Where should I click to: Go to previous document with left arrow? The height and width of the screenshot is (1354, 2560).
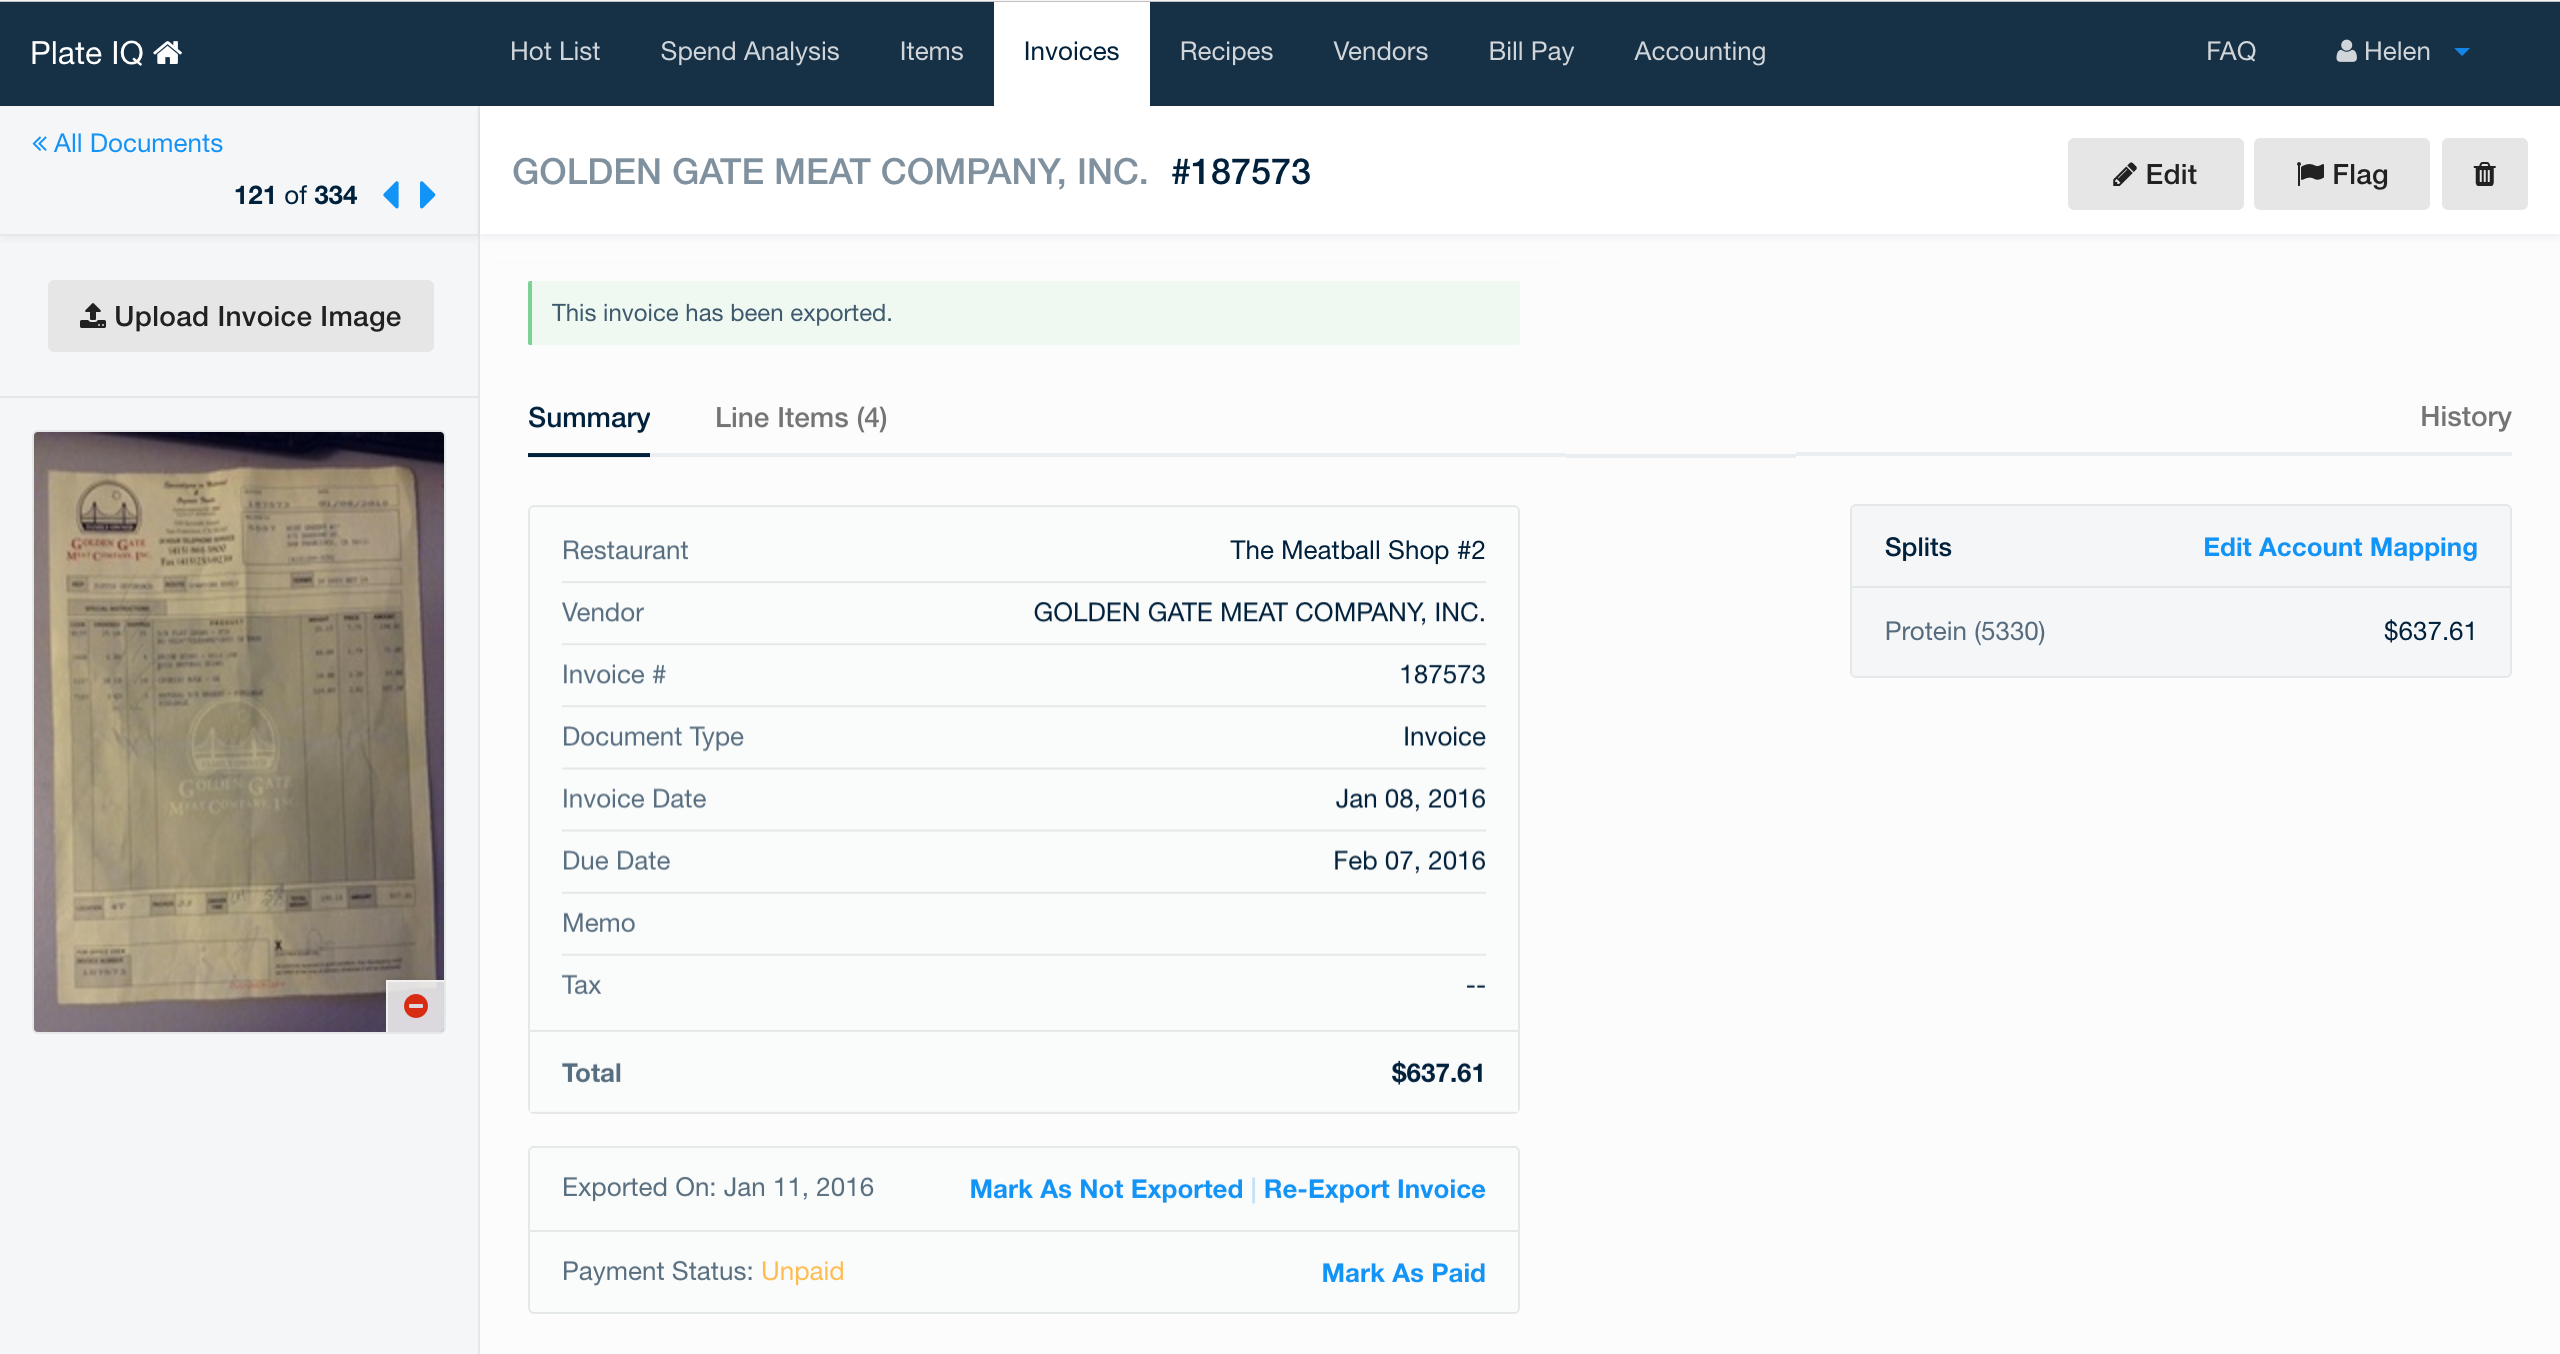392,195
